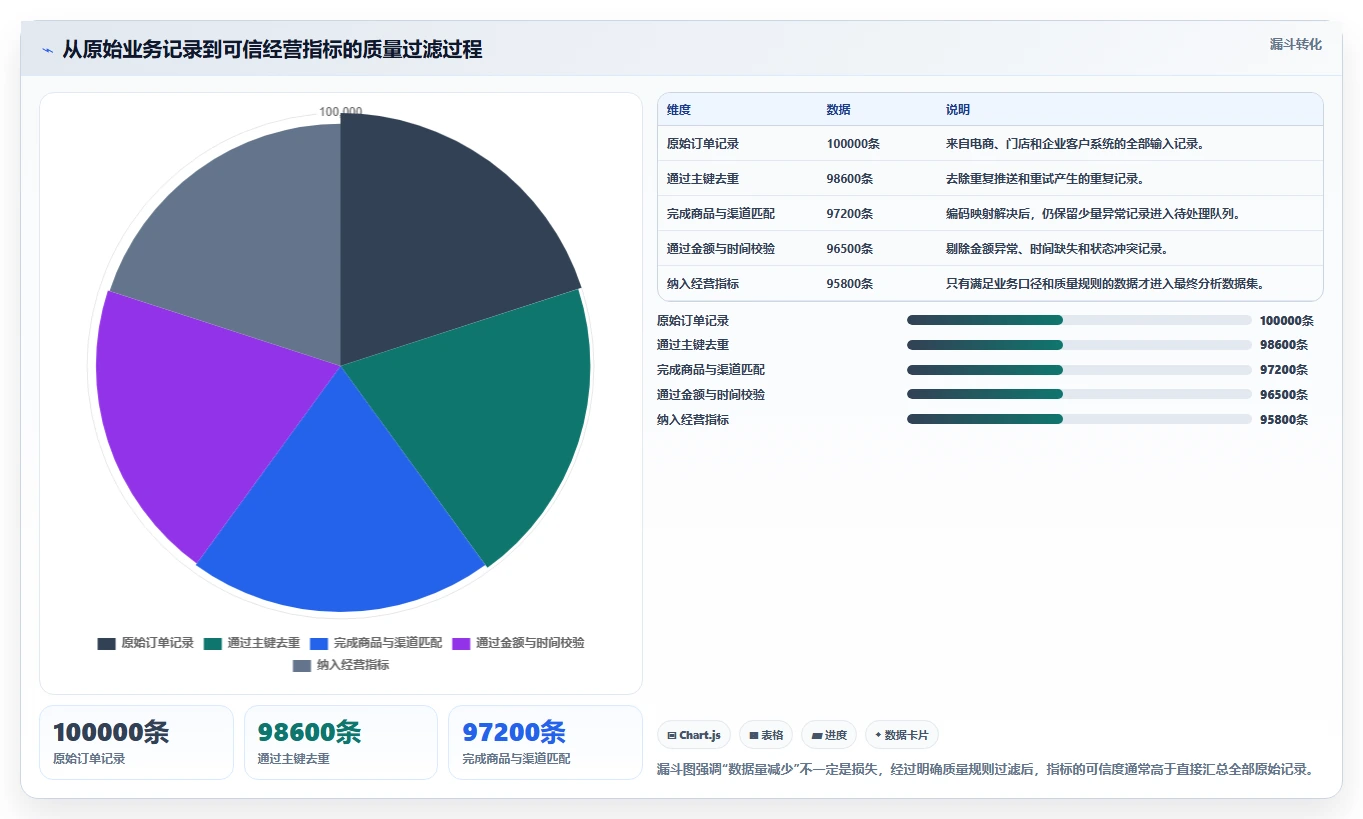Click the 100,000 label above the pie chart
The image size is (1363, 819).
pyautogui.click(x=341, y=112)
